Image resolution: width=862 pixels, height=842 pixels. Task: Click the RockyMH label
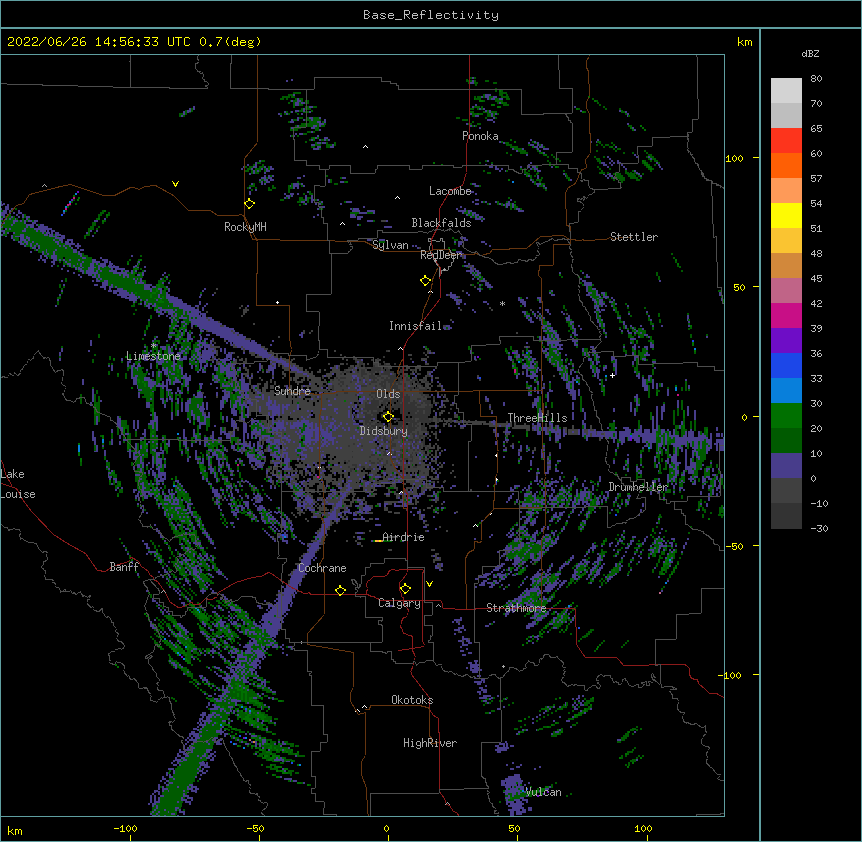tap(245, 227)
